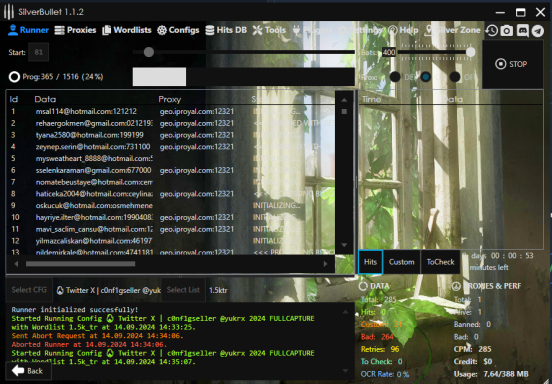
Task: Select the OFF proxy mode radio button
Action: click(x=455, y=76)
